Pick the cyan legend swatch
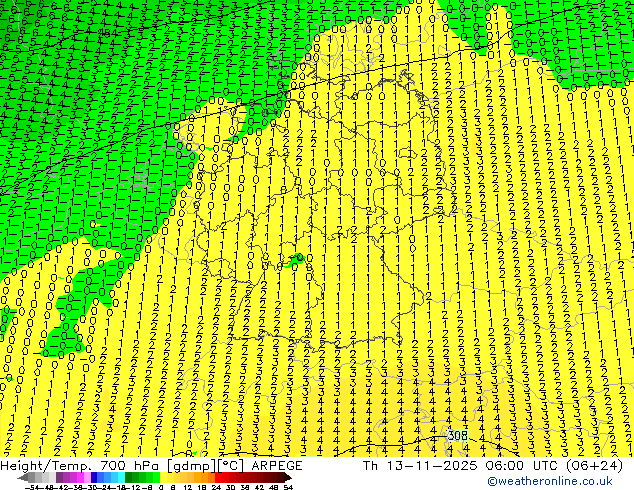 (122, 477)
